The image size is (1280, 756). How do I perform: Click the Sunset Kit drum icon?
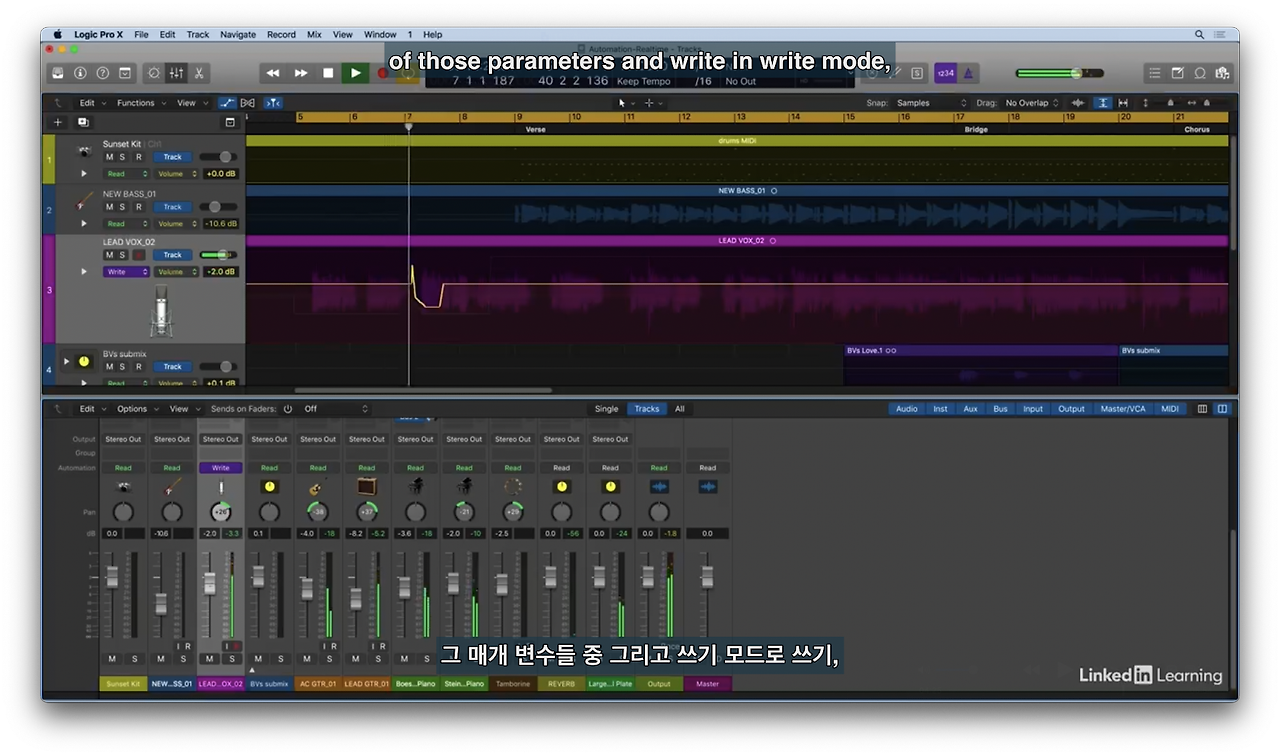click(85, 151)
